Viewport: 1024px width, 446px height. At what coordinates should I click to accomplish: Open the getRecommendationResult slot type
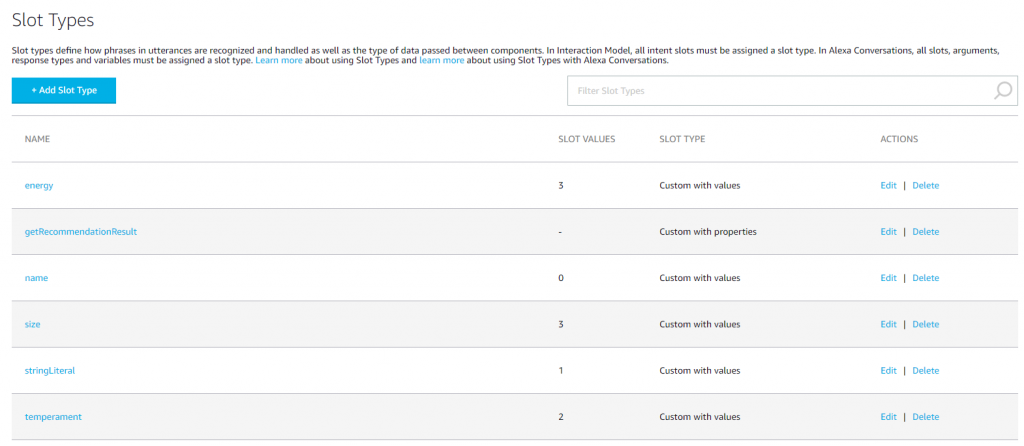(x=81, y=232)
